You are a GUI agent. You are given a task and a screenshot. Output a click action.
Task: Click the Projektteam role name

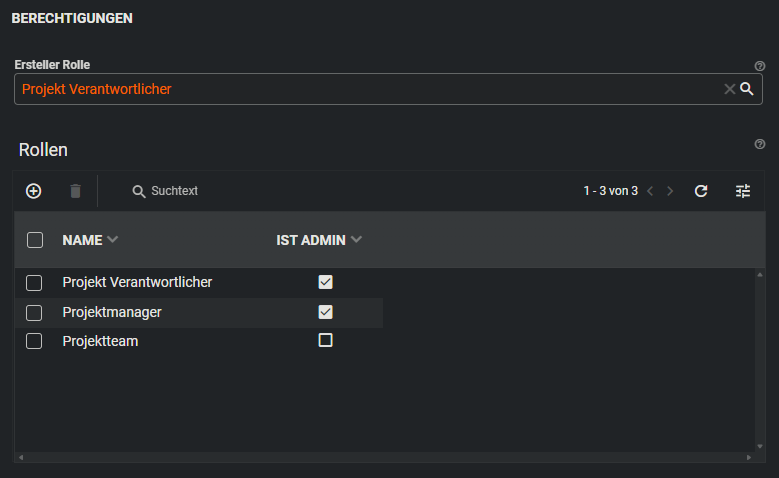100,341
